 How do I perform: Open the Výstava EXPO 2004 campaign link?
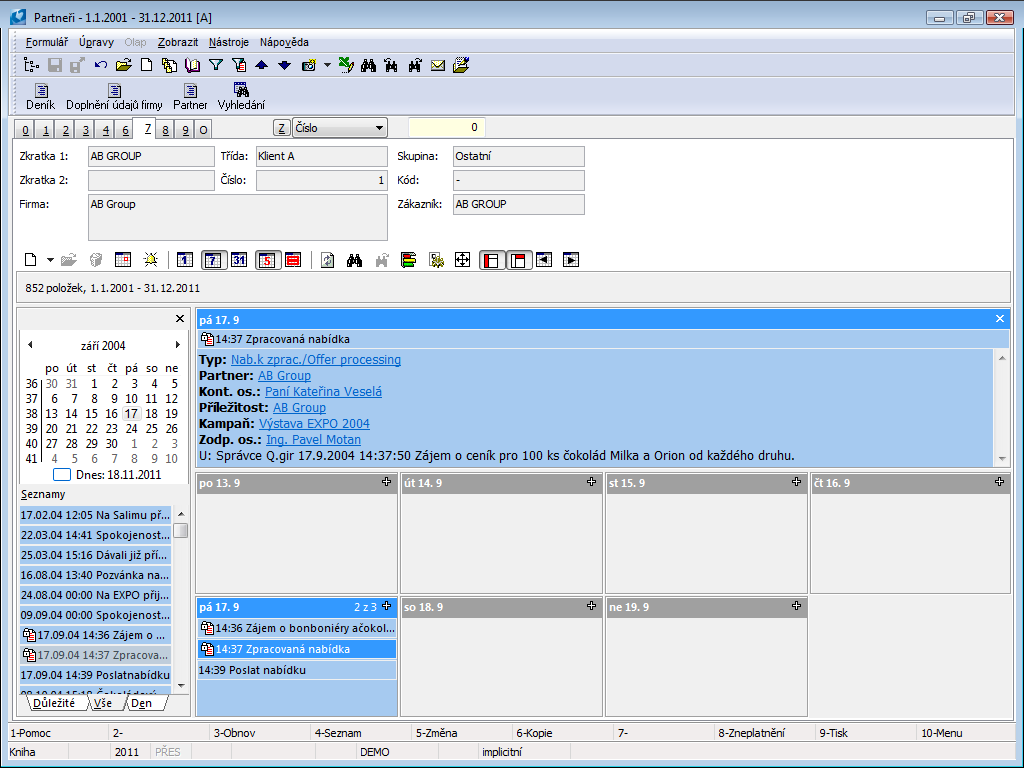pyautogui.click(x=314, y=424)
